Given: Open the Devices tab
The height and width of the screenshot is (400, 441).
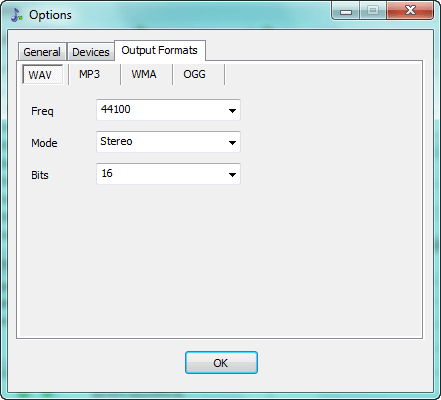Looking at the screenshot, I should [91, 52].
